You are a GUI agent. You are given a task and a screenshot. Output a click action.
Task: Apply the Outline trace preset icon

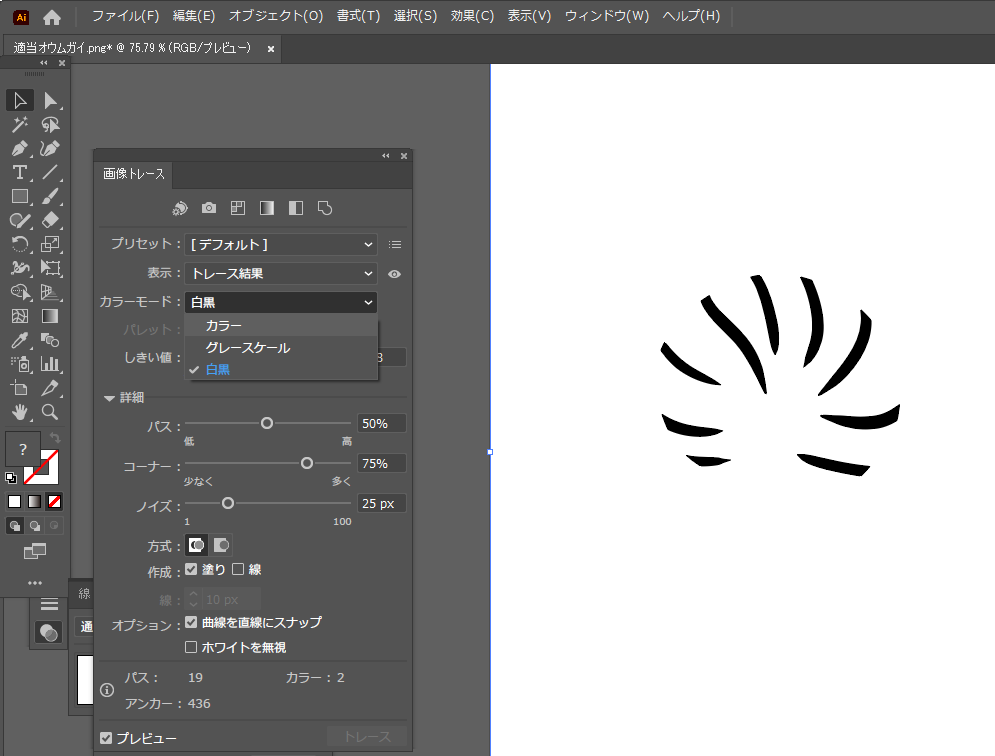click(325, 208)
